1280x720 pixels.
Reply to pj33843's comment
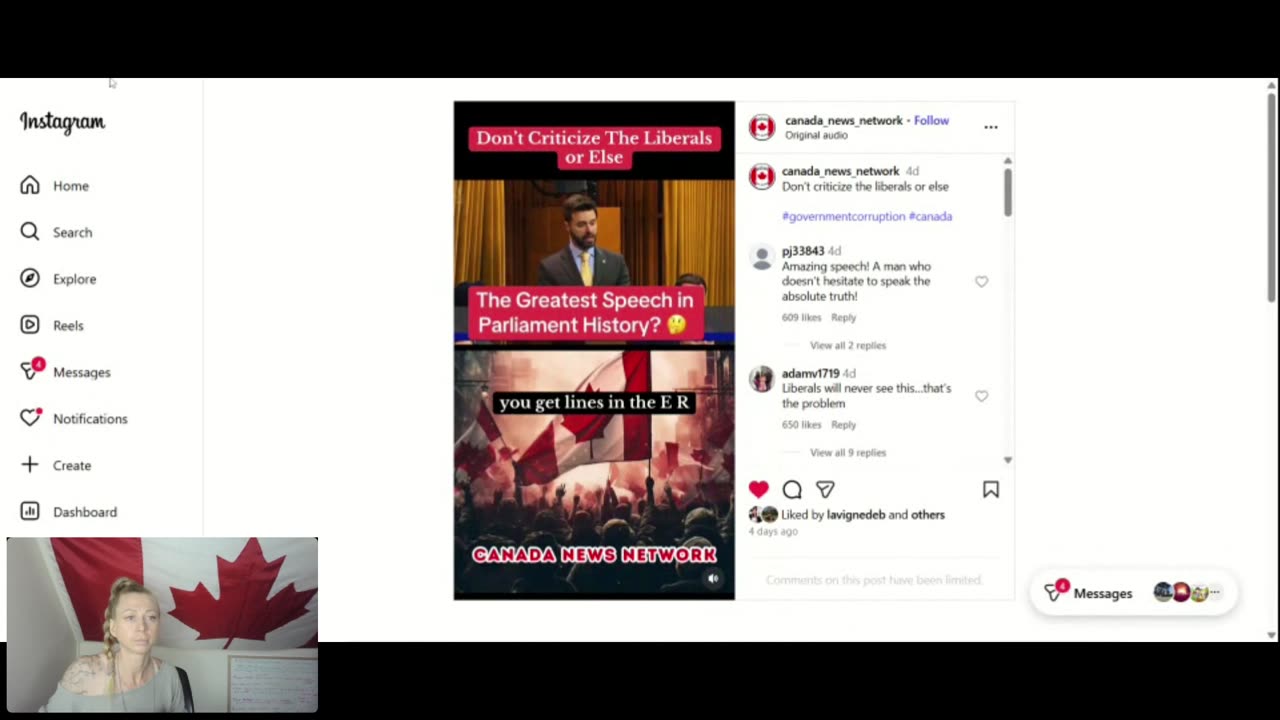[843, 317]
